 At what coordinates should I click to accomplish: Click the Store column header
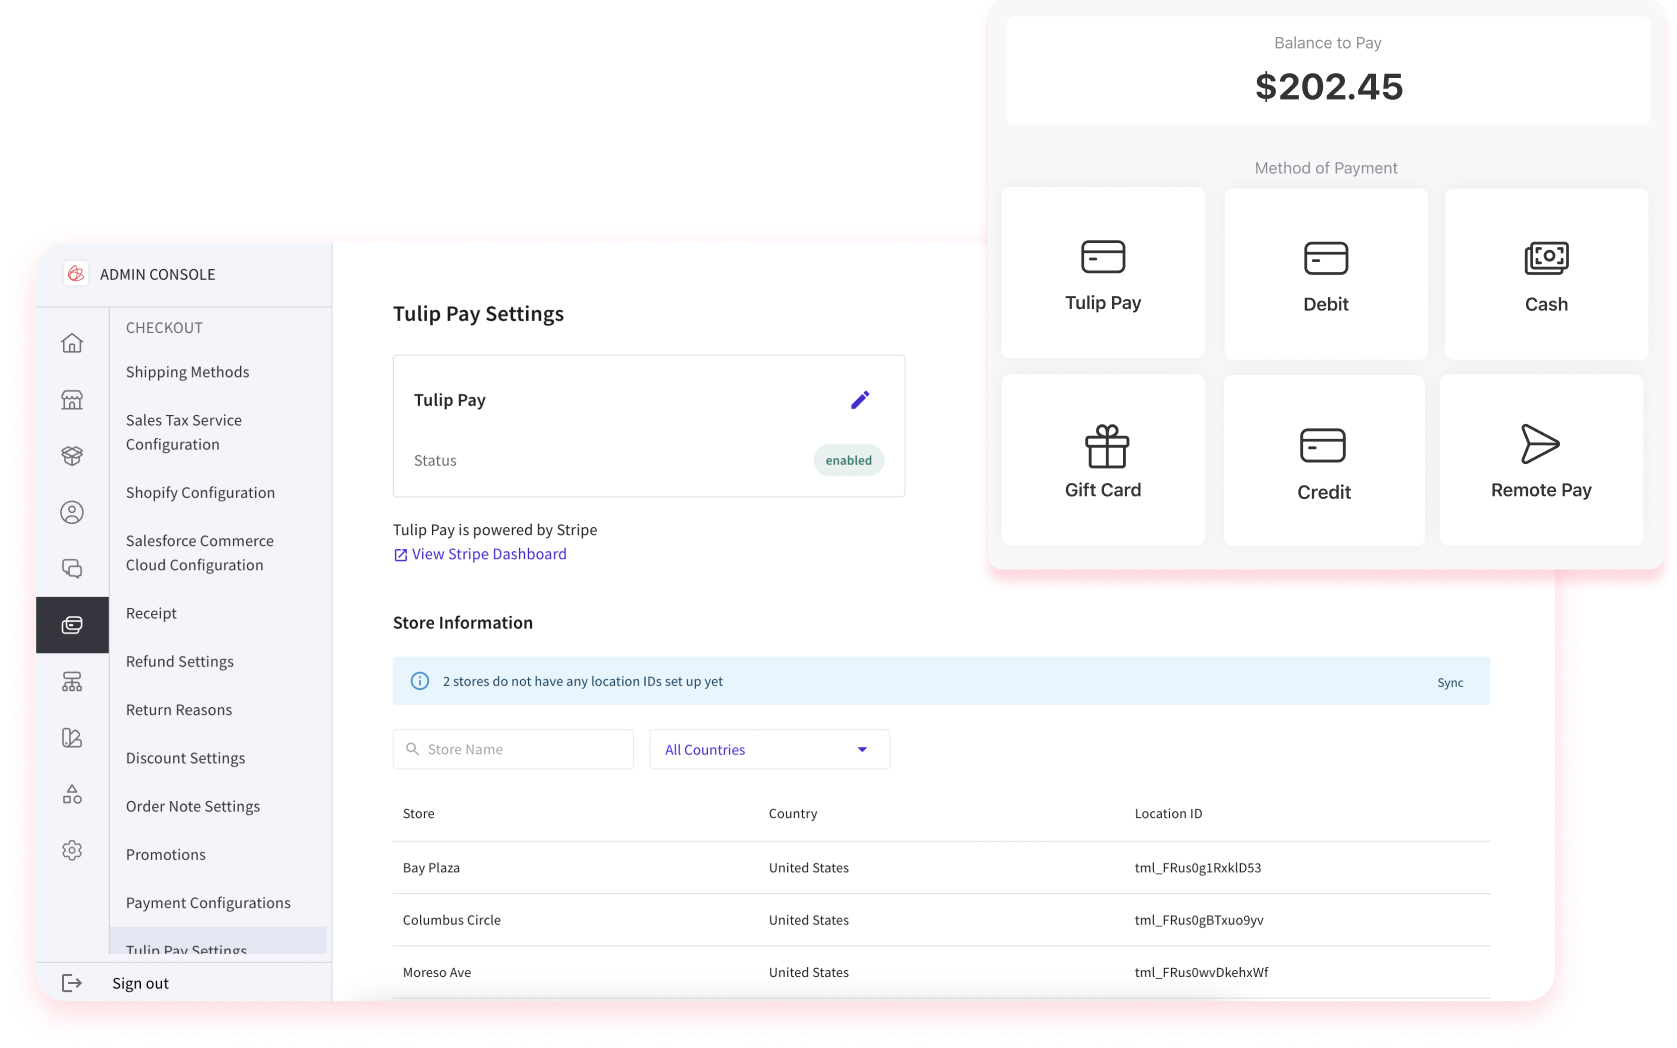click(419, 814)
